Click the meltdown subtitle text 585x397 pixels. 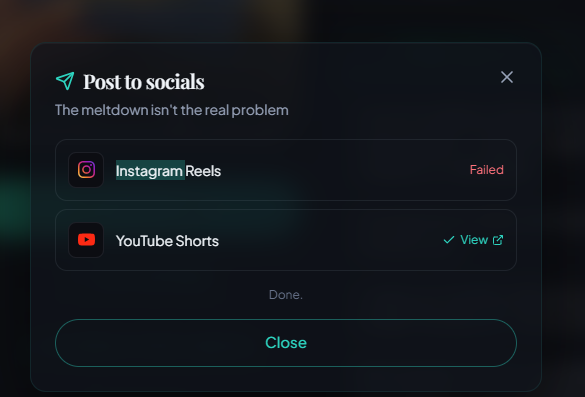(172, 110)
